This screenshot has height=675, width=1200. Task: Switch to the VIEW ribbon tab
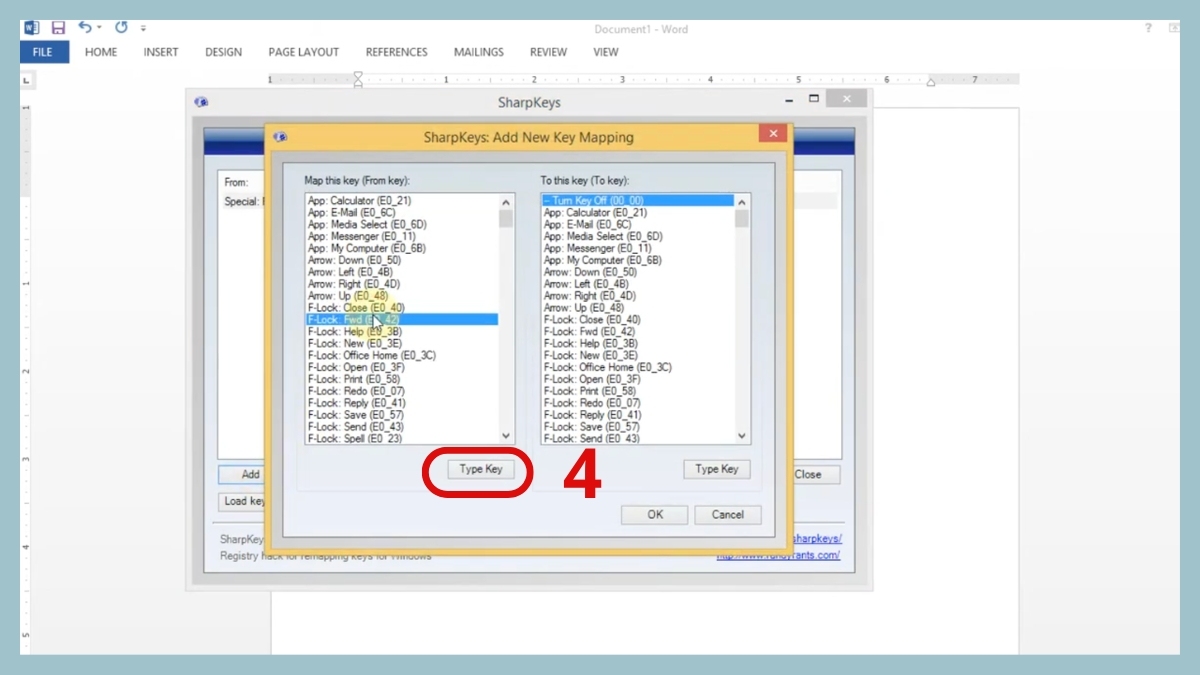606,52
